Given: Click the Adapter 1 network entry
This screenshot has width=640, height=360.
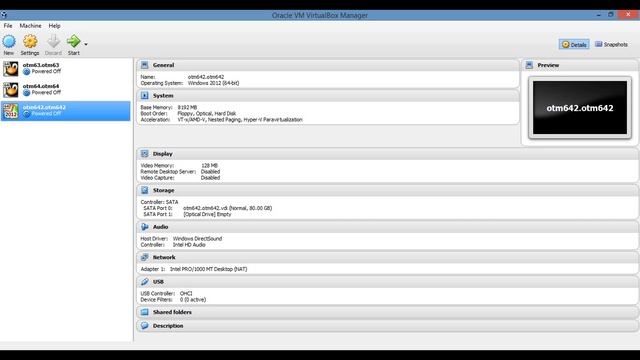Looking at the screenshot, I should (194, 269).
